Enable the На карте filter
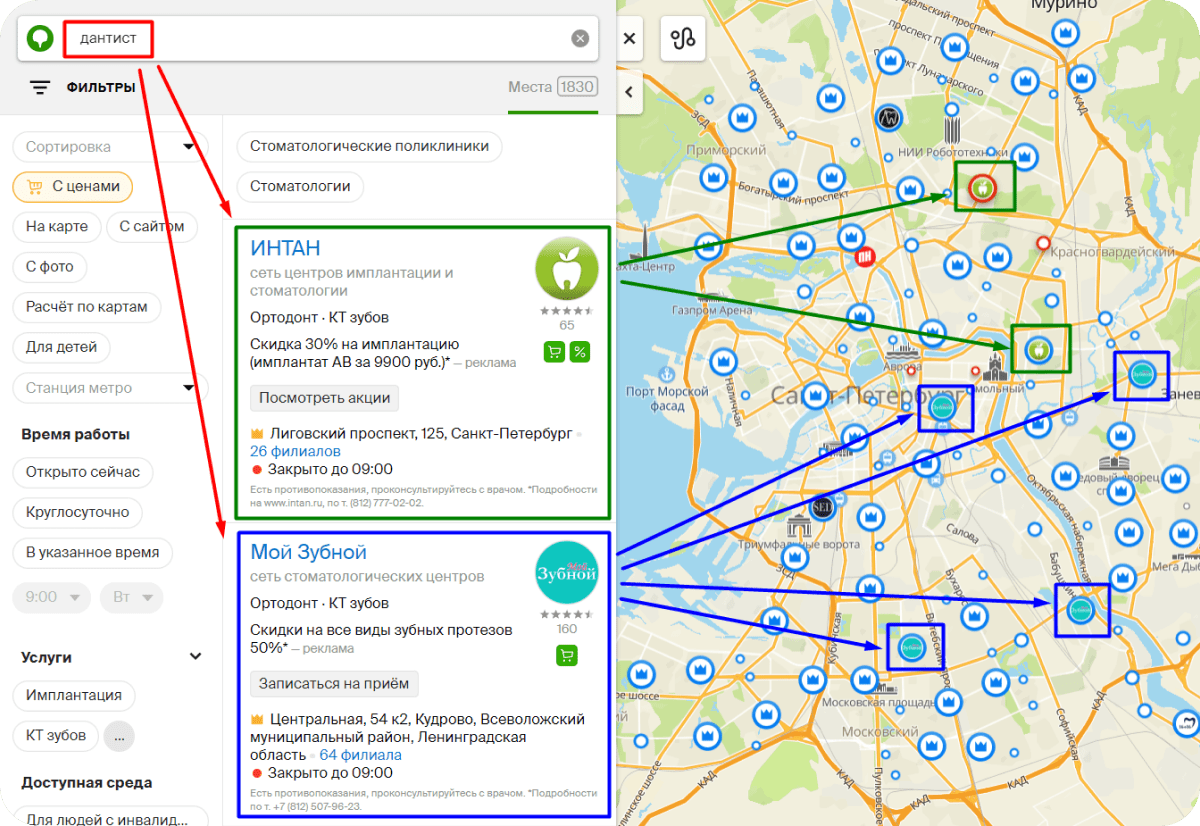Screen dimensions: 1200x826 coord(57,226)
